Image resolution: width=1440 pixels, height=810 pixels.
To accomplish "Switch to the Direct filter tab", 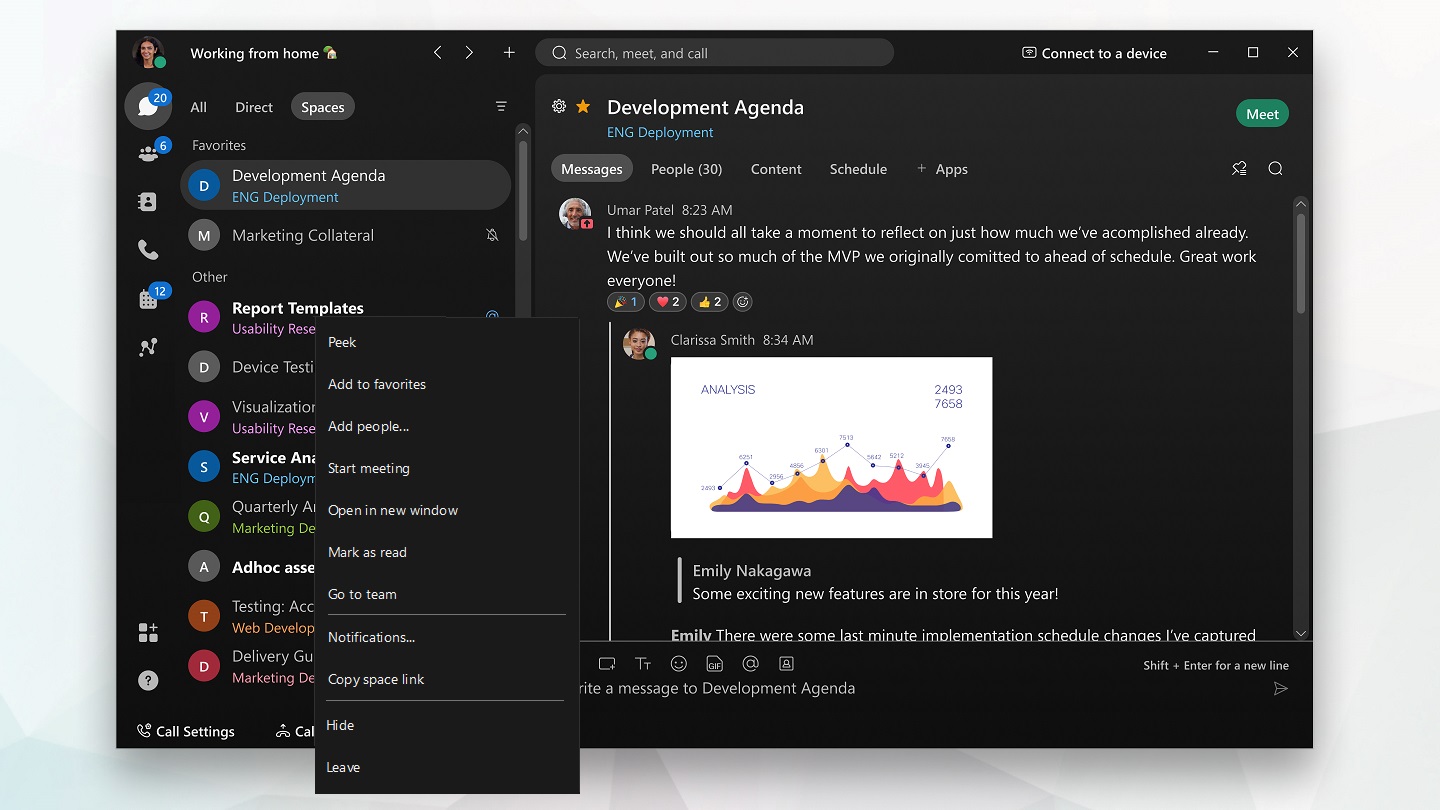I will [x=254, y=107].
